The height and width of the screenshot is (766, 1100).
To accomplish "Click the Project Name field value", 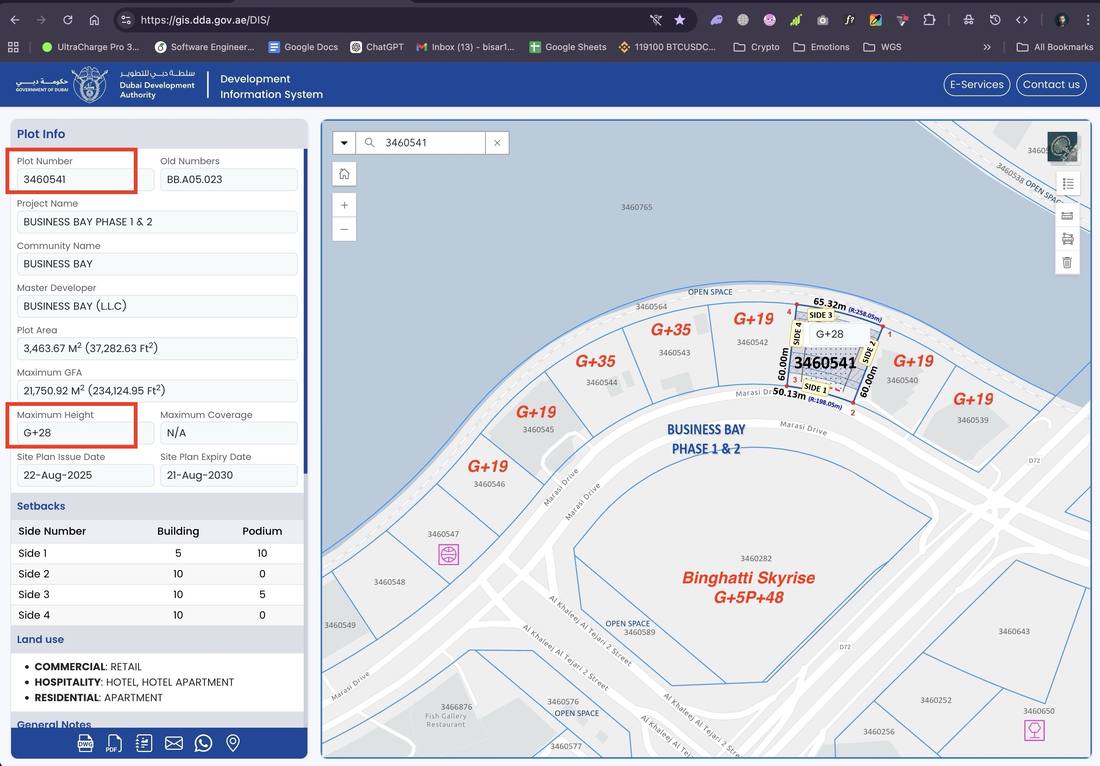I will (x=157, y=222).
